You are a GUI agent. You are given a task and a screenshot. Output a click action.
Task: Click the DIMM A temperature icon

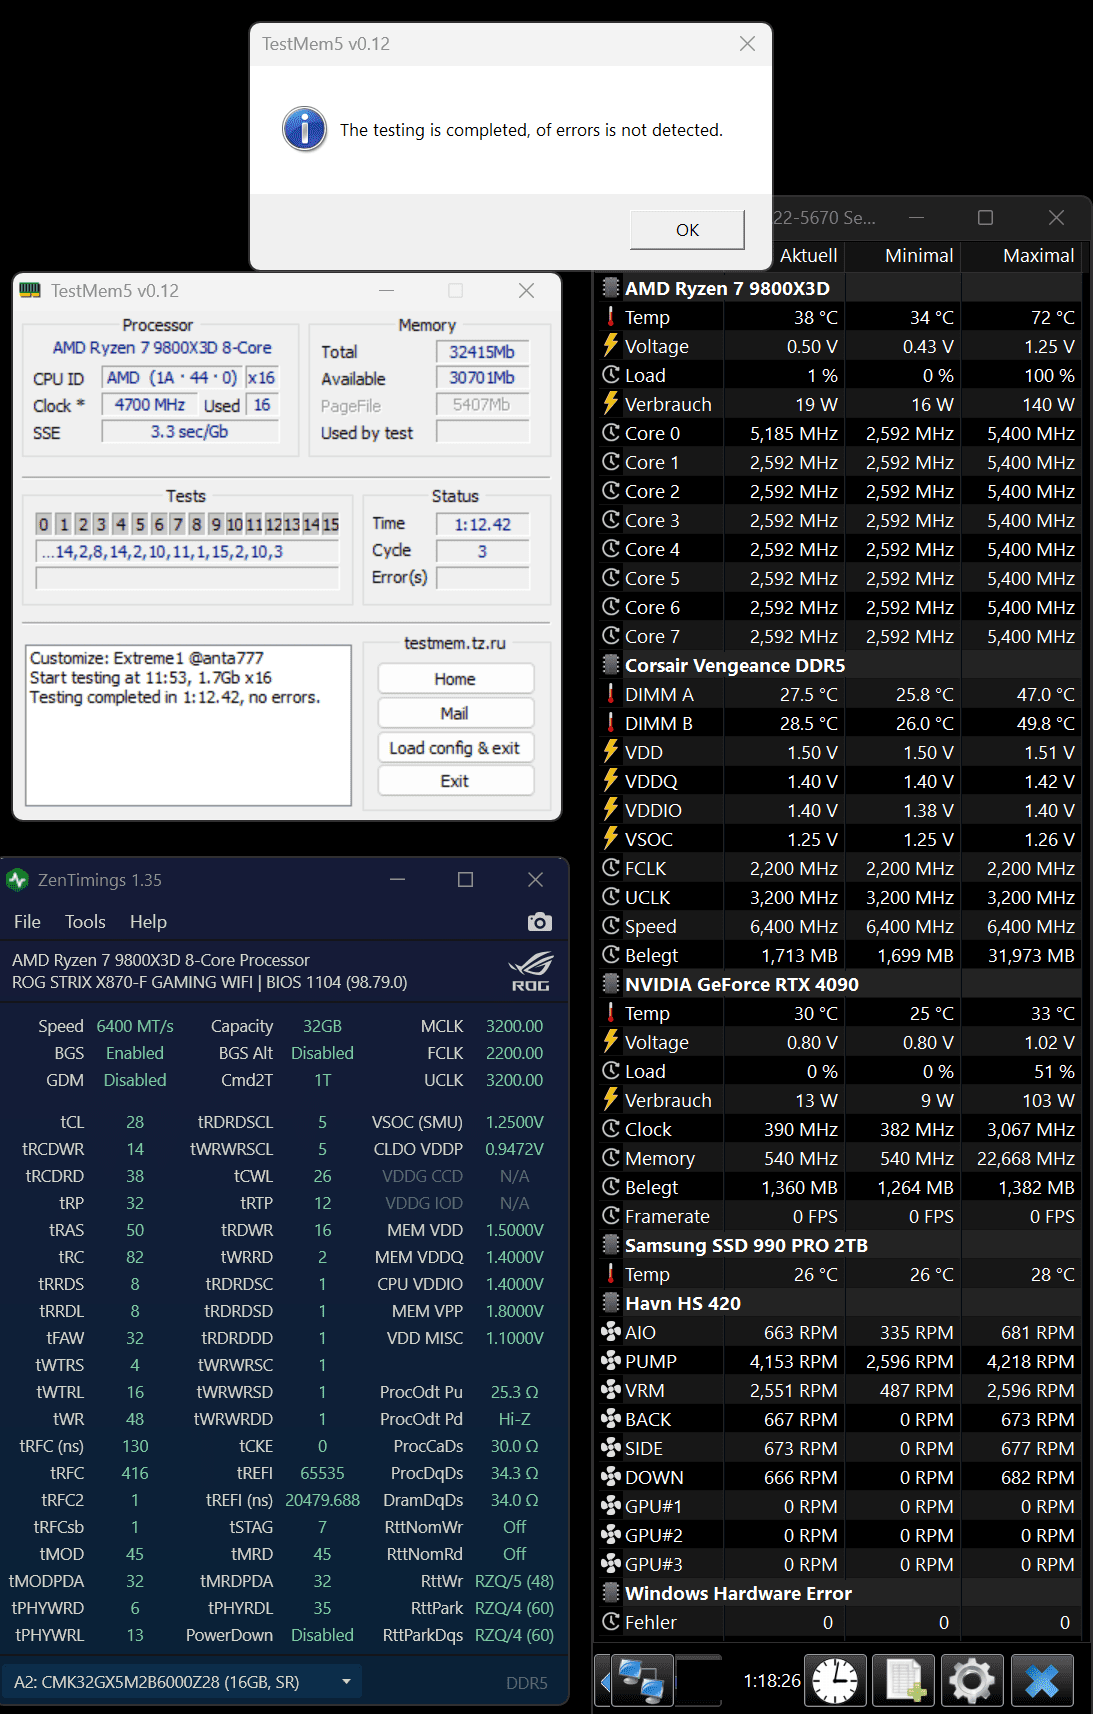[611, 694]
